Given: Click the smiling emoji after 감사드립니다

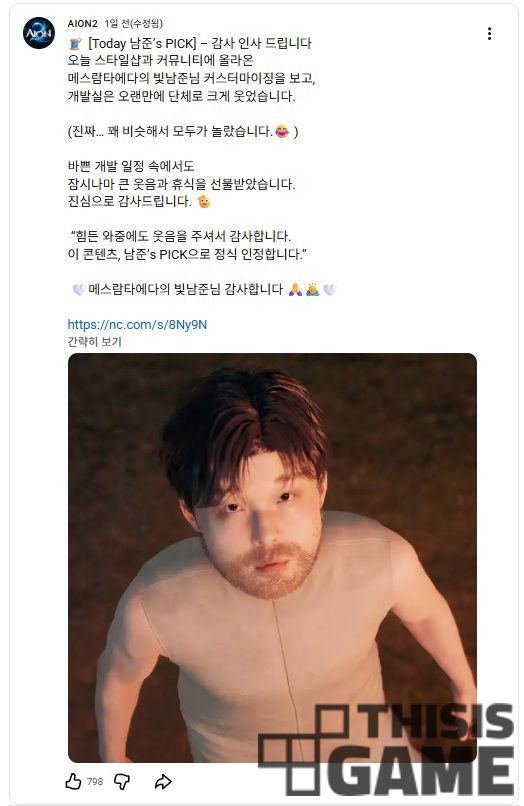Looking at the screenshot, I should tap(204, 202).
